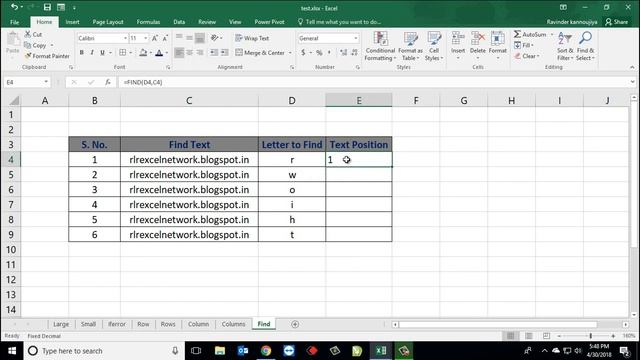
Task: Decrease font size with the smaller A
Action: coord(165,38)
